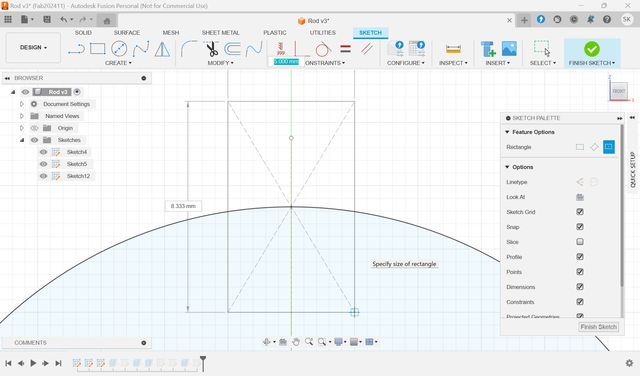Toggle the Sketch Grid checkbox

click(x=580, y=212)
